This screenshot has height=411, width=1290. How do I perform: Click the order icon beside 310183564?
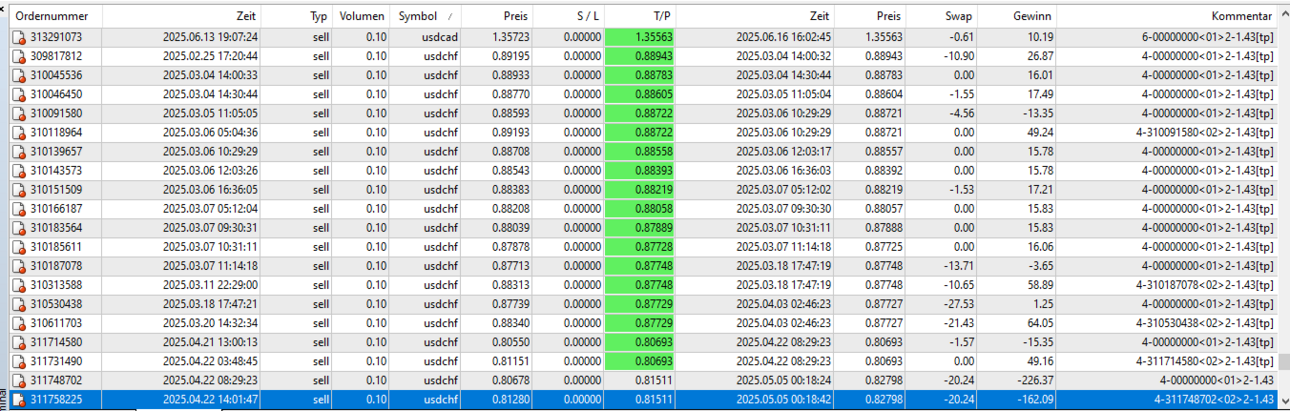coord(19,228)
